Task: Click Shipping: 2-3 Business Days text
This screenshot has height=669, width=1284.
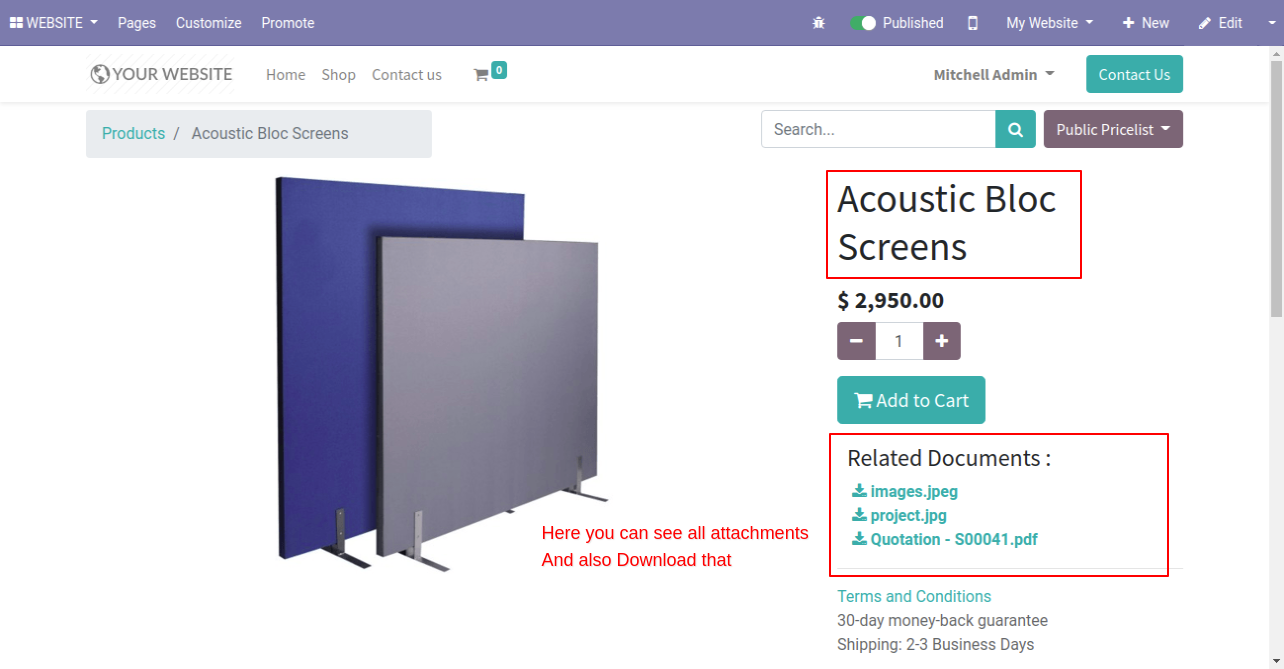Action: 935,644
